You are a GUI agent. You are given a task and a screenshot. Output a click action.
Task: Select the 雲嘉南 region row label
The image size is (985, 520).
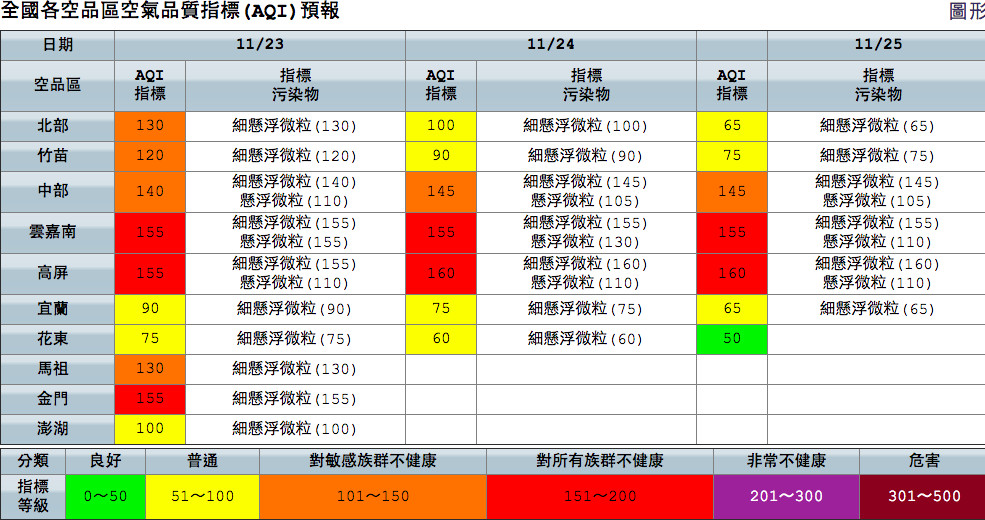pyautogui.click(x=57, y=232)
